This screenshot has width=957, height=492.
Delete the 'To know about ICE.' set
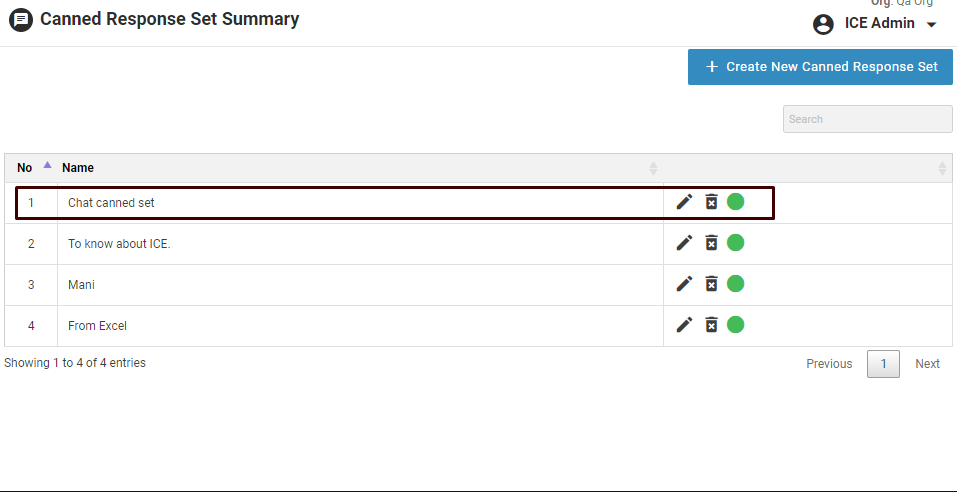(x=711, y=243)
